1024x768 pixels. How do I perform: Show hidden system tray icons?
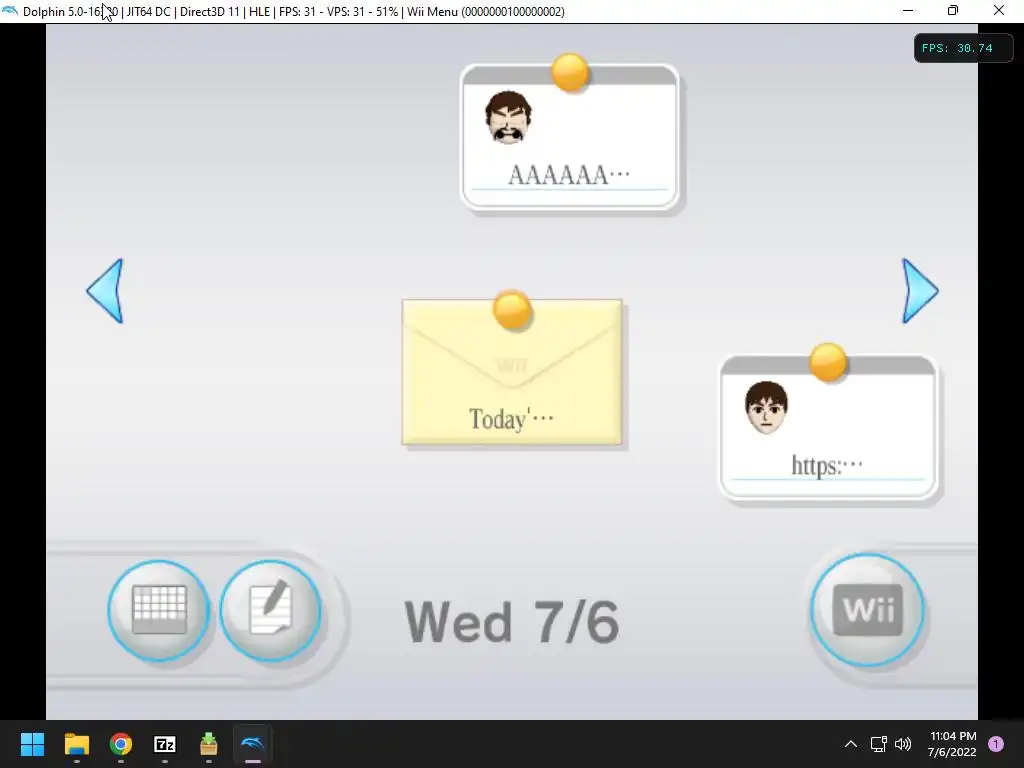(x=850, y=744)
